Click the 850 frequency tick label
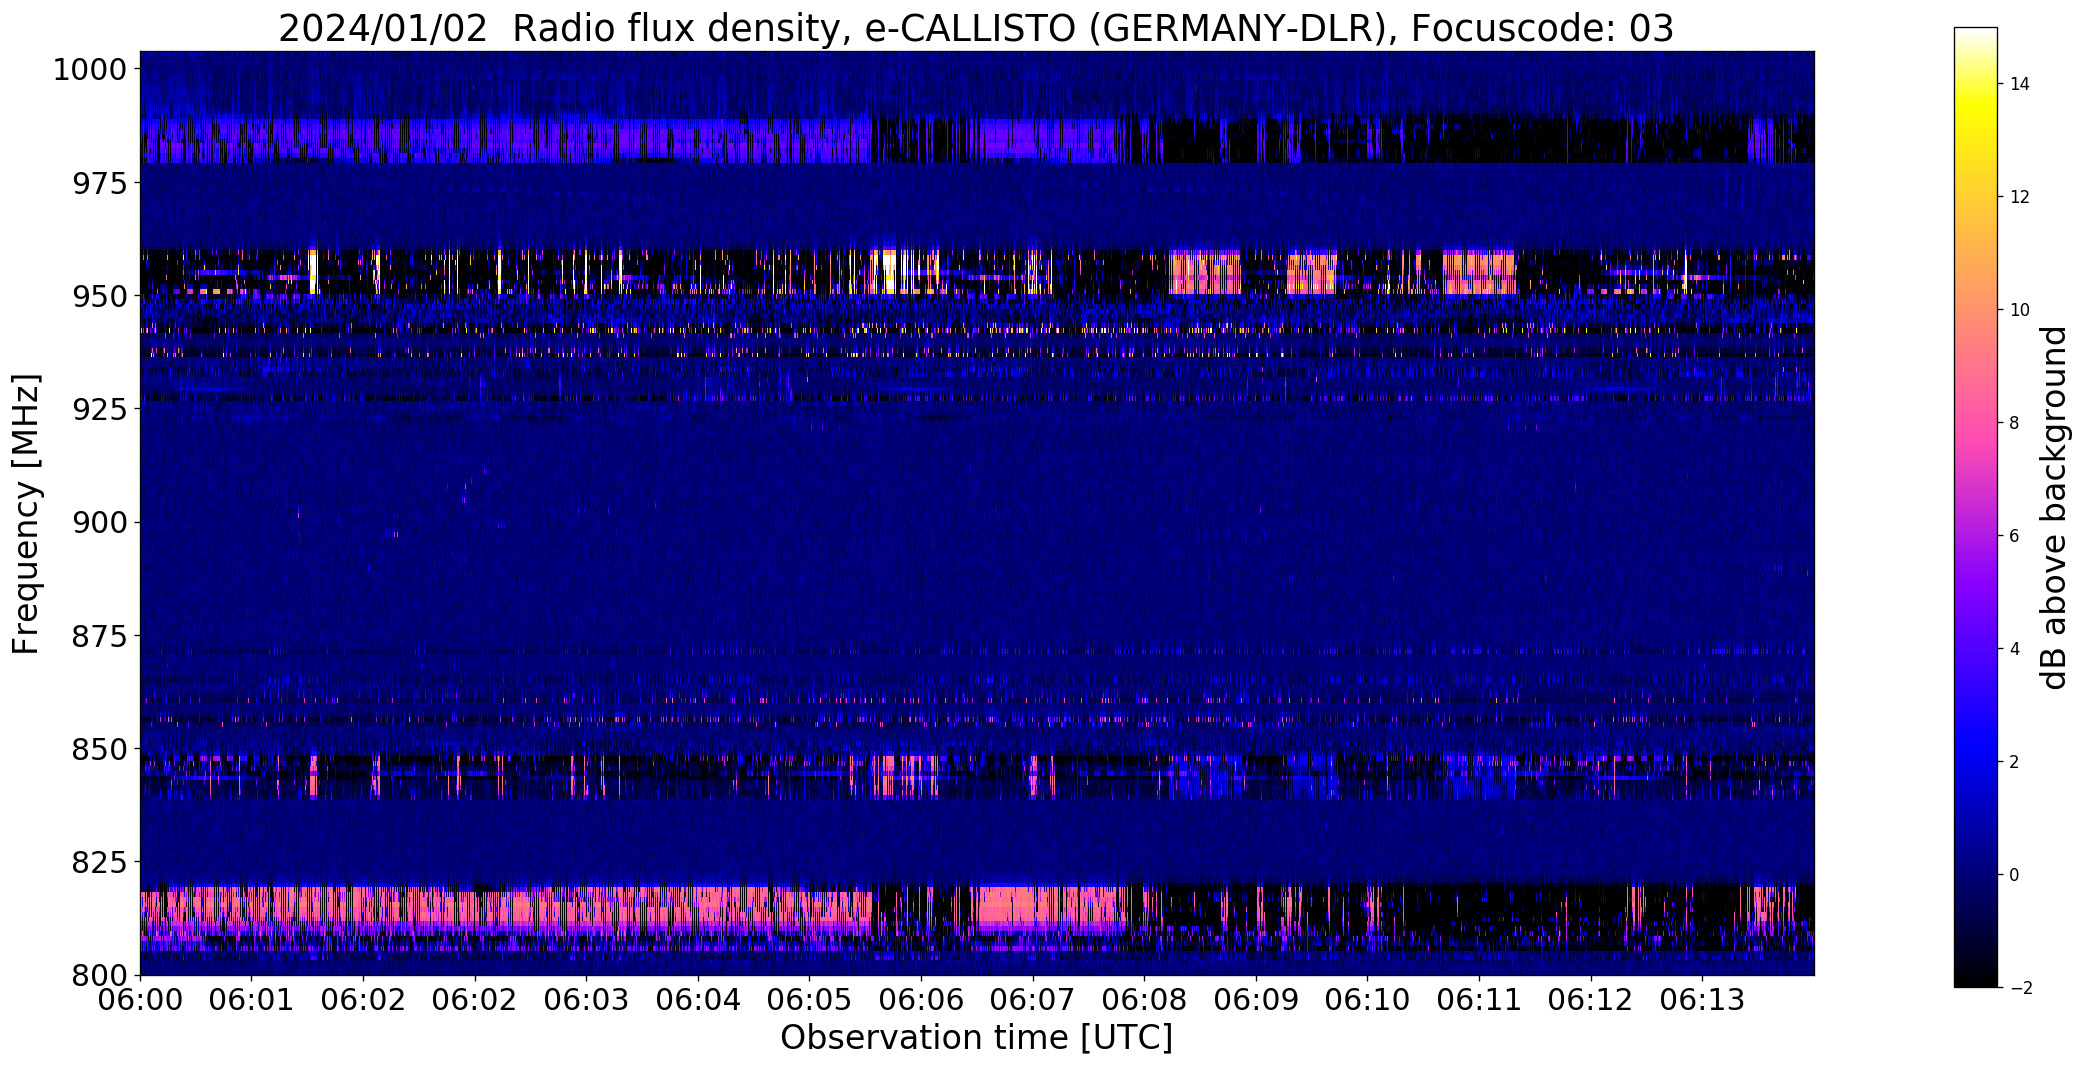 [x=99, y=749]
